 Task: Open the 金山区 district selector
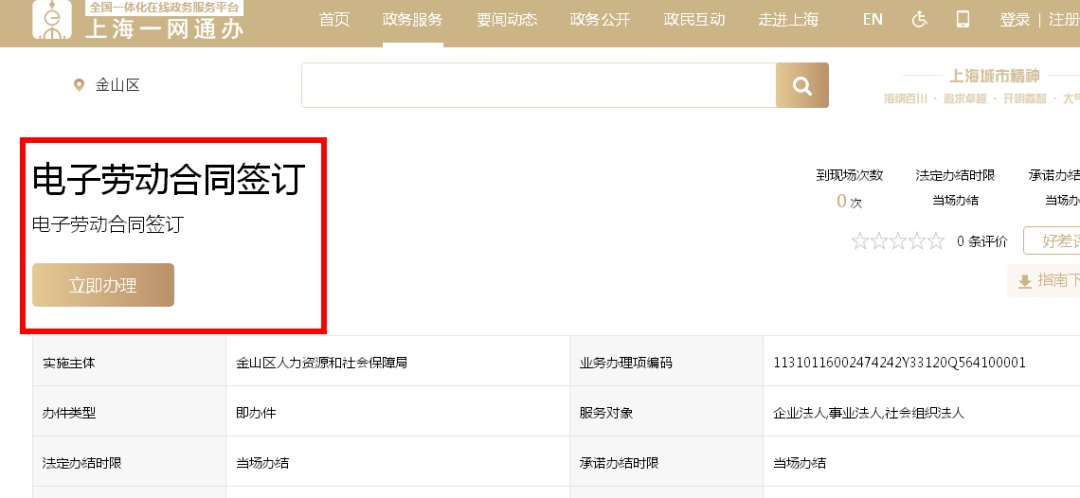click(117, 86)
